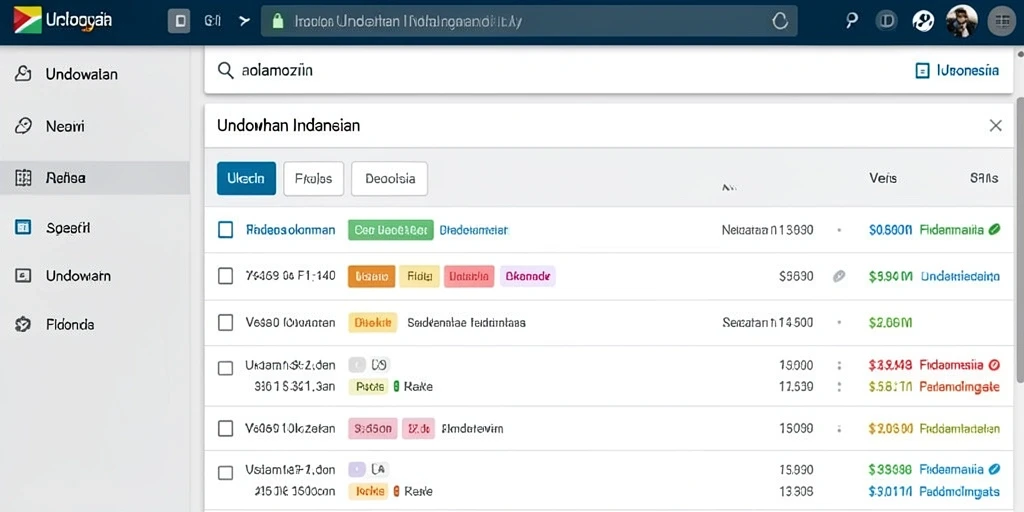Tick the Udamn-St2.den checkbox
Screen dimensions: 1024x512
click(x=225, y=368)
